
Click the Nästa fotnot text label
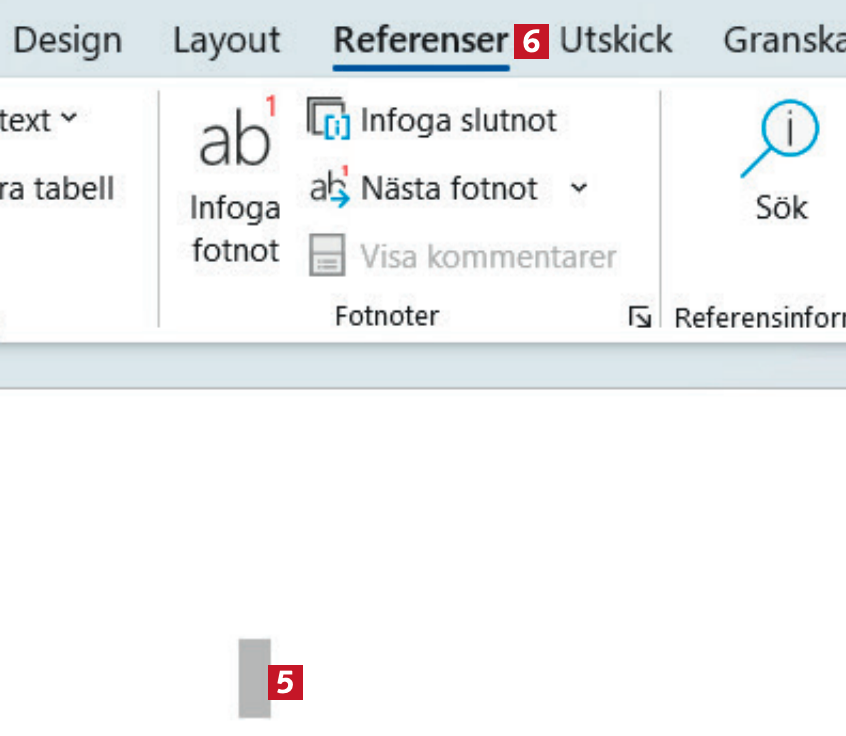point(449,187)
